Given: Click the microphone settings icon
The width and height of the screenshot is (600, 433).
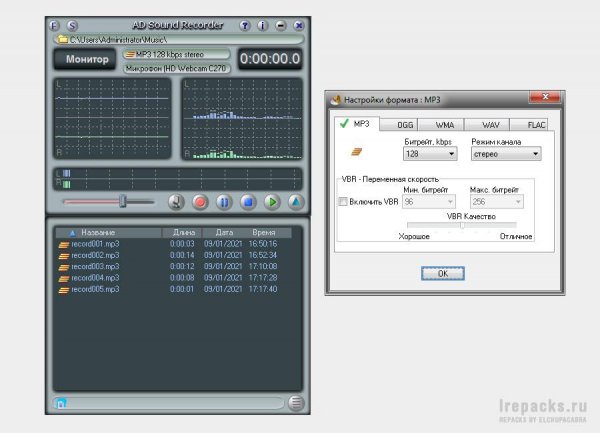Looking at the screenshot, I should [x=176, y=202].
